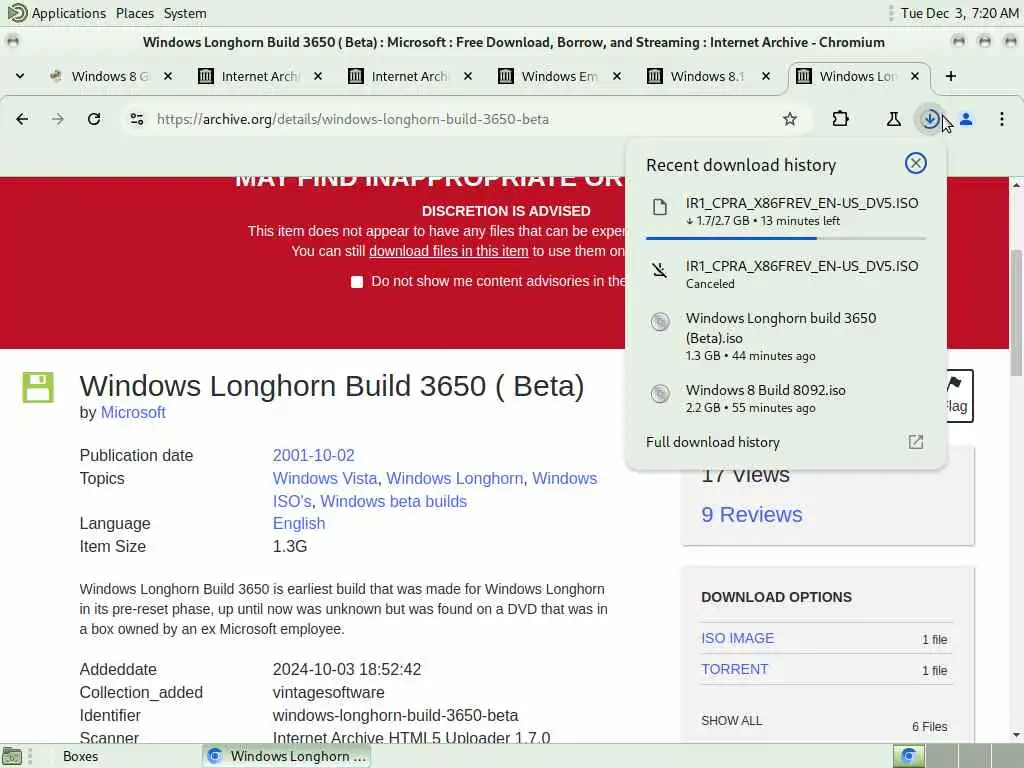Close the active Windows Lon tab
Viewport: 1024px width, 768px height.
click(915, 76)
